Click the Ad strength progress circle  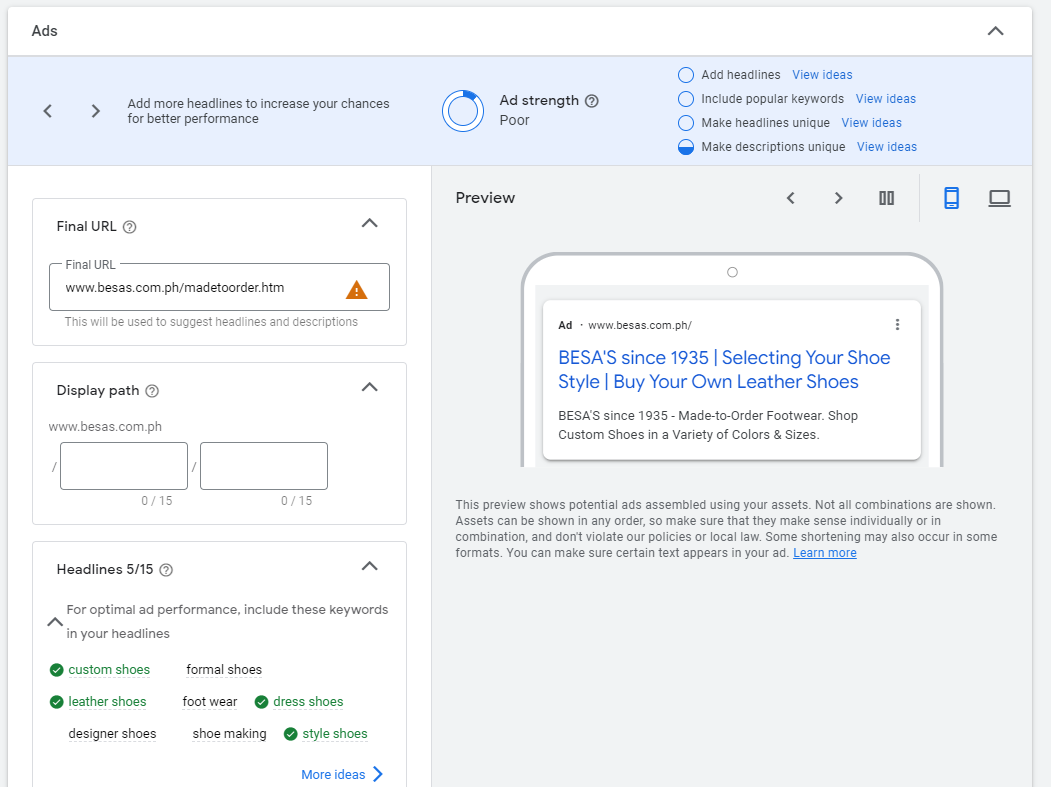[x=462, y=111]
